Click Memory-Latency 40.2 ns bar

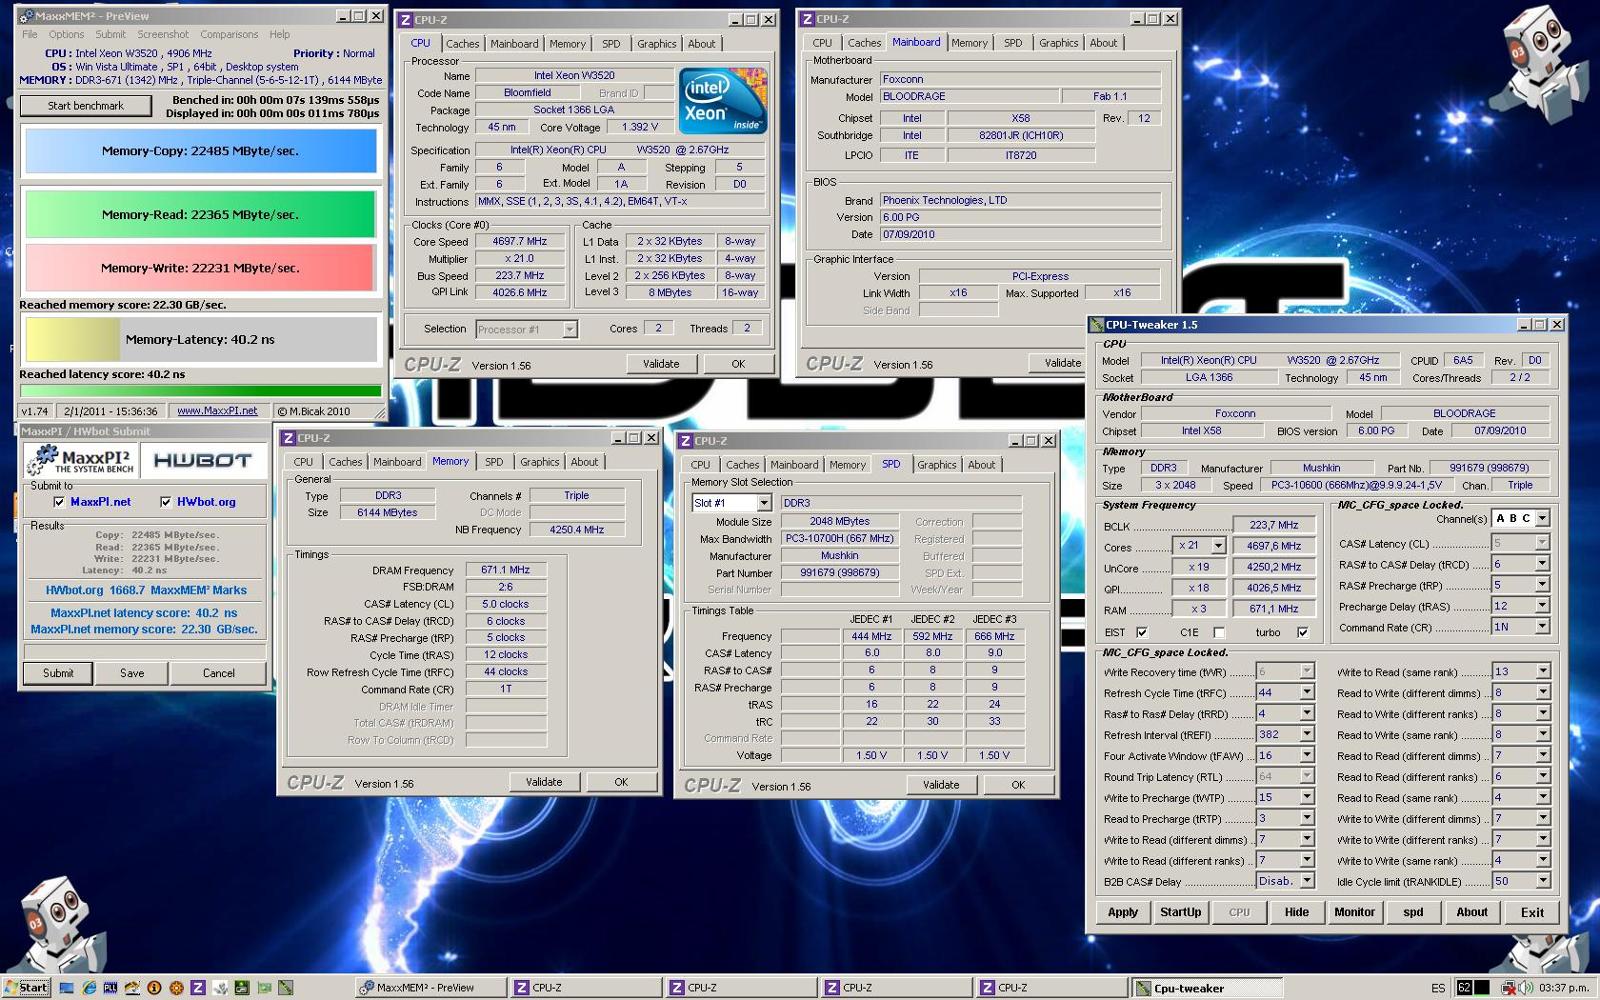click(x=200, y=340)
